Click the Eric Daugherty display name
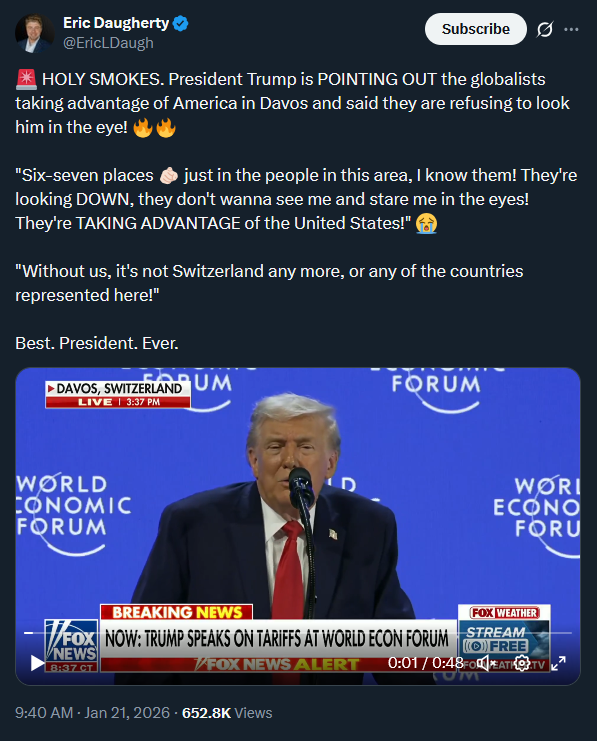 (x=116, y=23)
